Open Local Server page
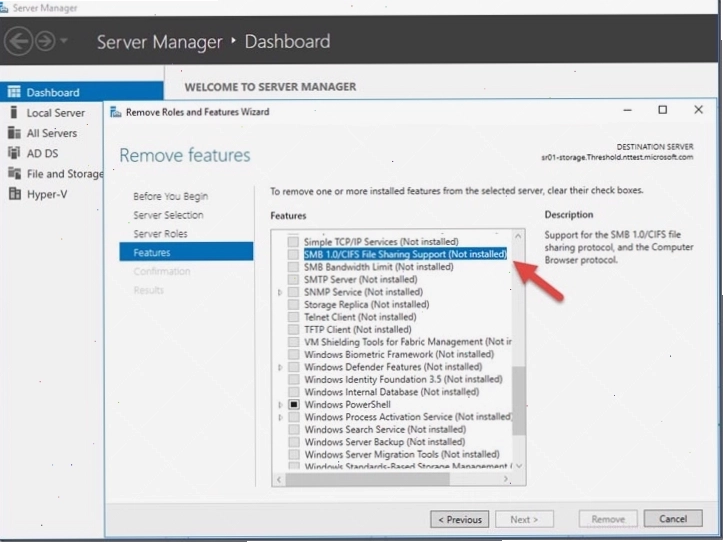This screenshot has width=723, height=543. pos(55,112)
